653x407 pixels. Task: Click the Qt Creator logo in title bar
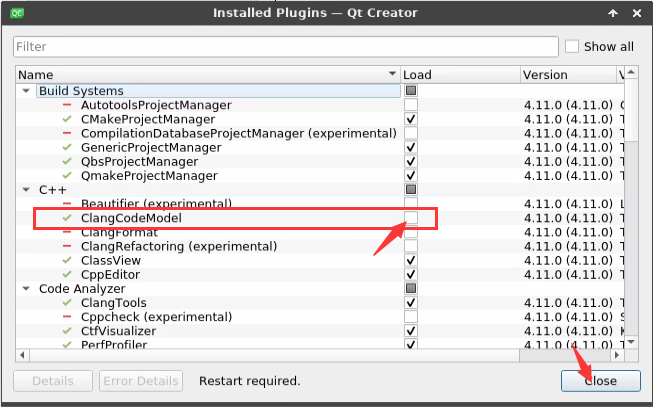14,12
